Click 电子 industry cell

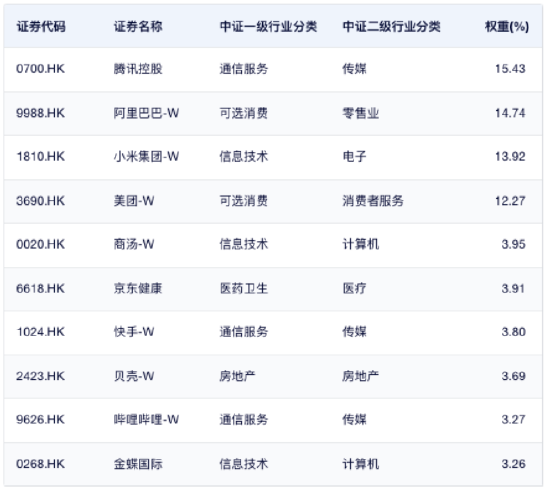tap(354, 156)
